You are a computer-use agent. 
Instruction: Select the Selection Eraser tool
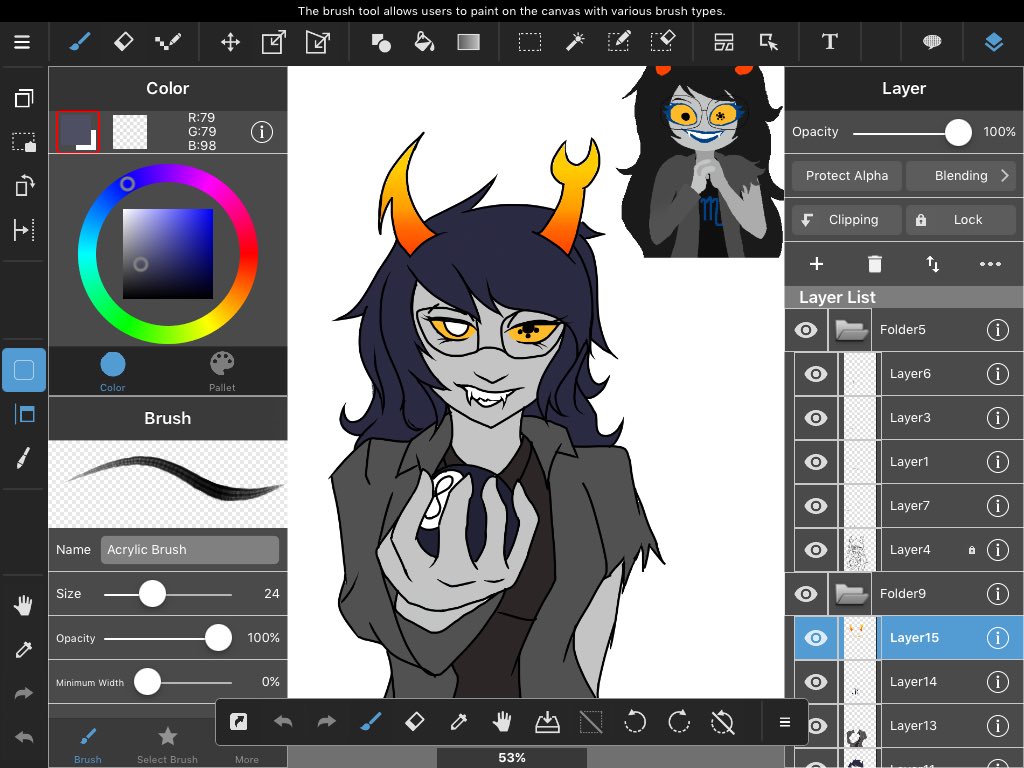pyautogui.click(x=663, y=42)
